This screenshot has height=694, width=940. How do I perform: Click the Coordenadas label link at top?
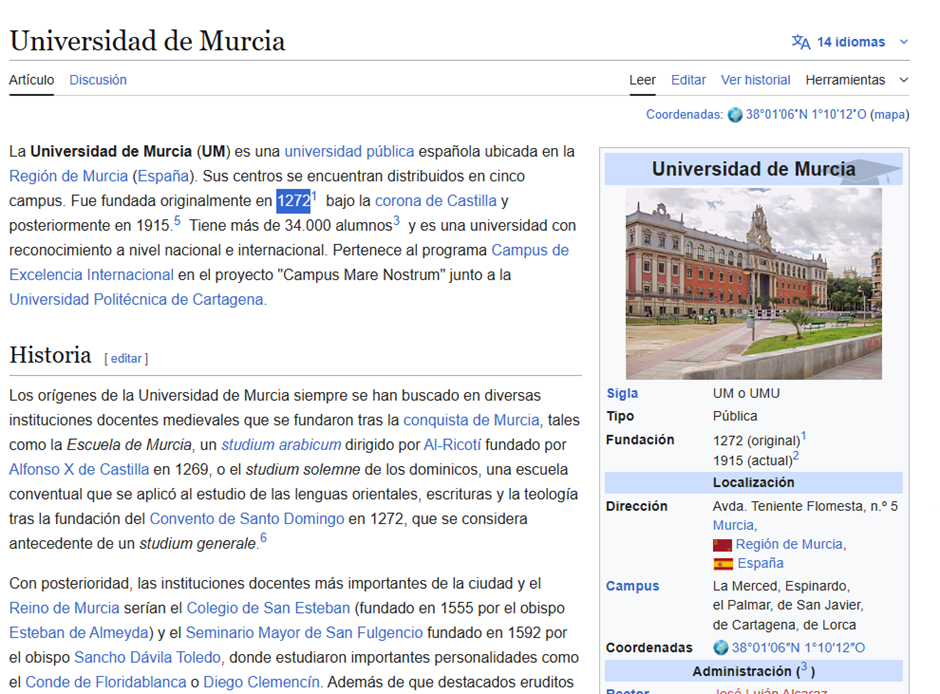tap(683, 114)
